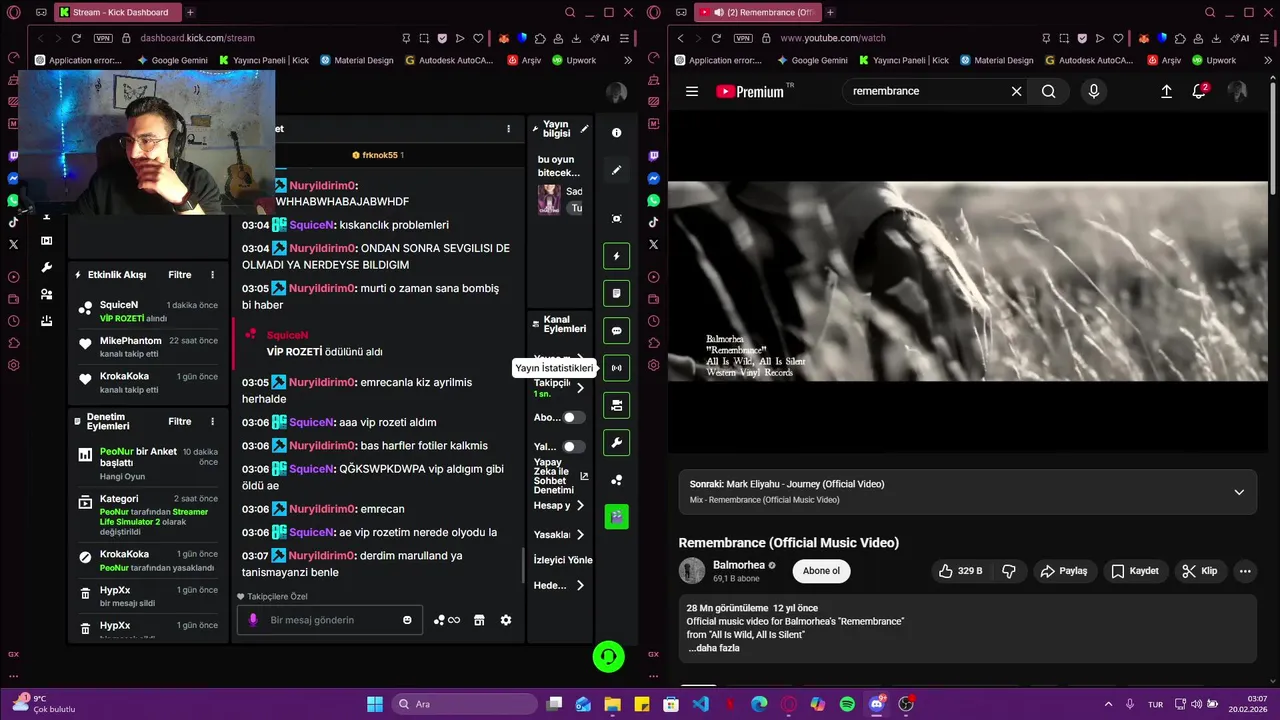This screenshot has height=720, width=1280.
Task: Open the Windows Start menu
Action: click(375, 704)
